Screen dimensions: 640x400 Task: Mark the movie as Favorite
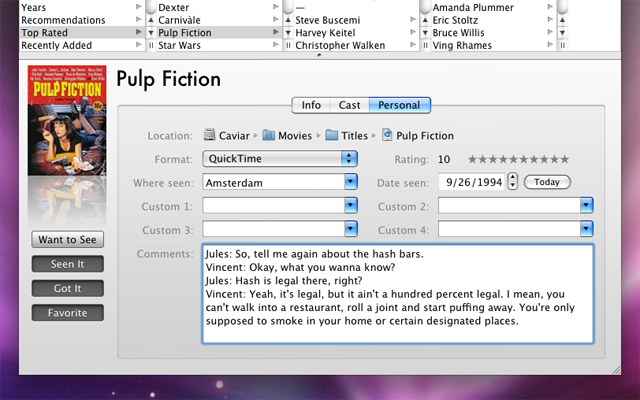(x=67, y=313)
